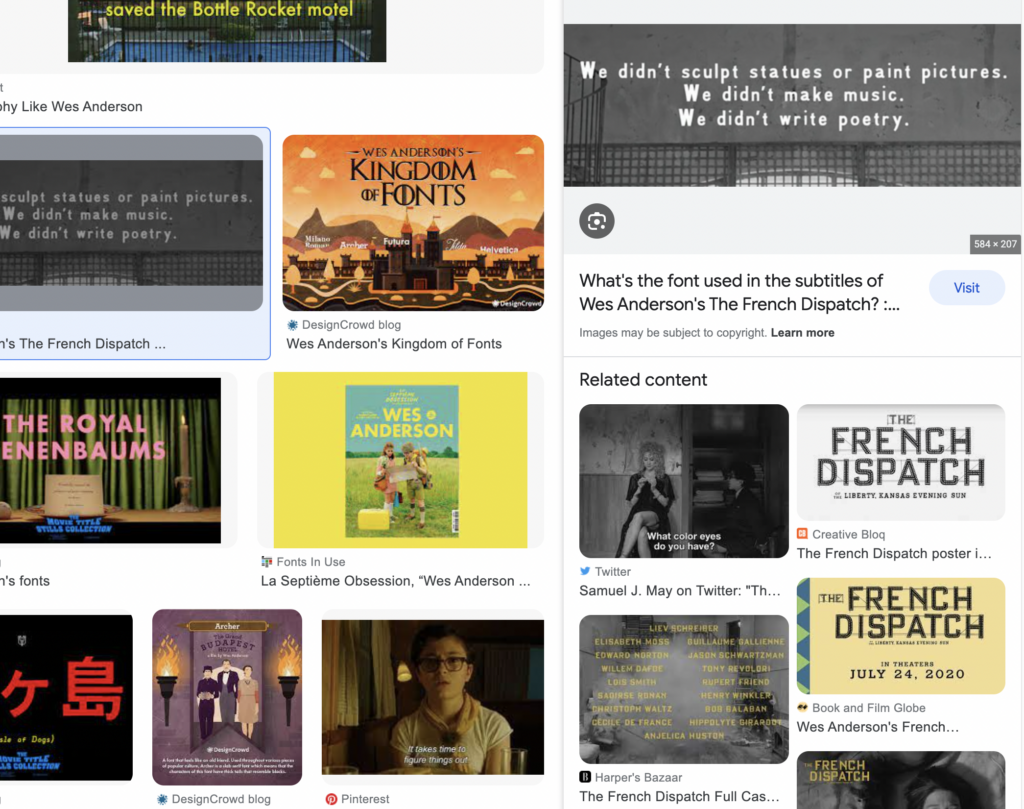Open The Royal Tenenbaums title image
This screenshot has height=809, width=1024.
tap(110, 460)
